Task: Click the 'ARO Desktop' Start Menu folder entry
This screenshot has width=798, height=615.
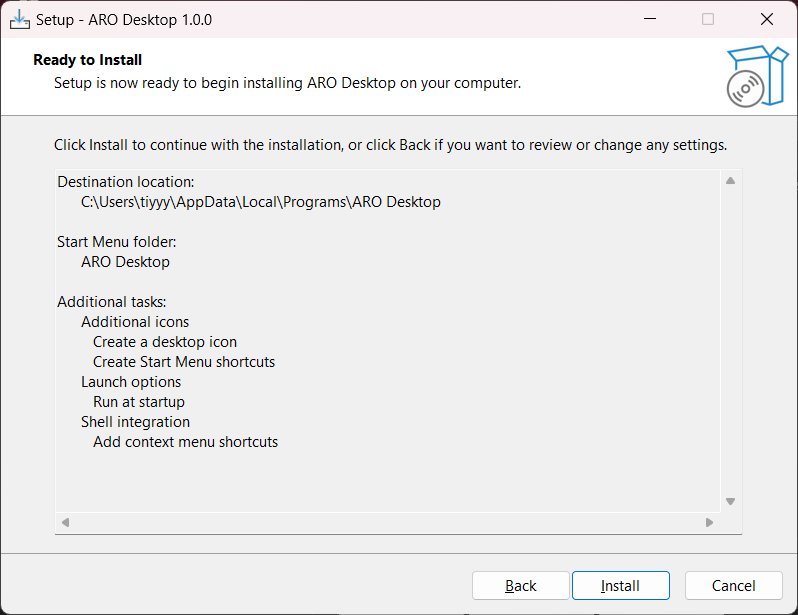Action: [125, 262]
